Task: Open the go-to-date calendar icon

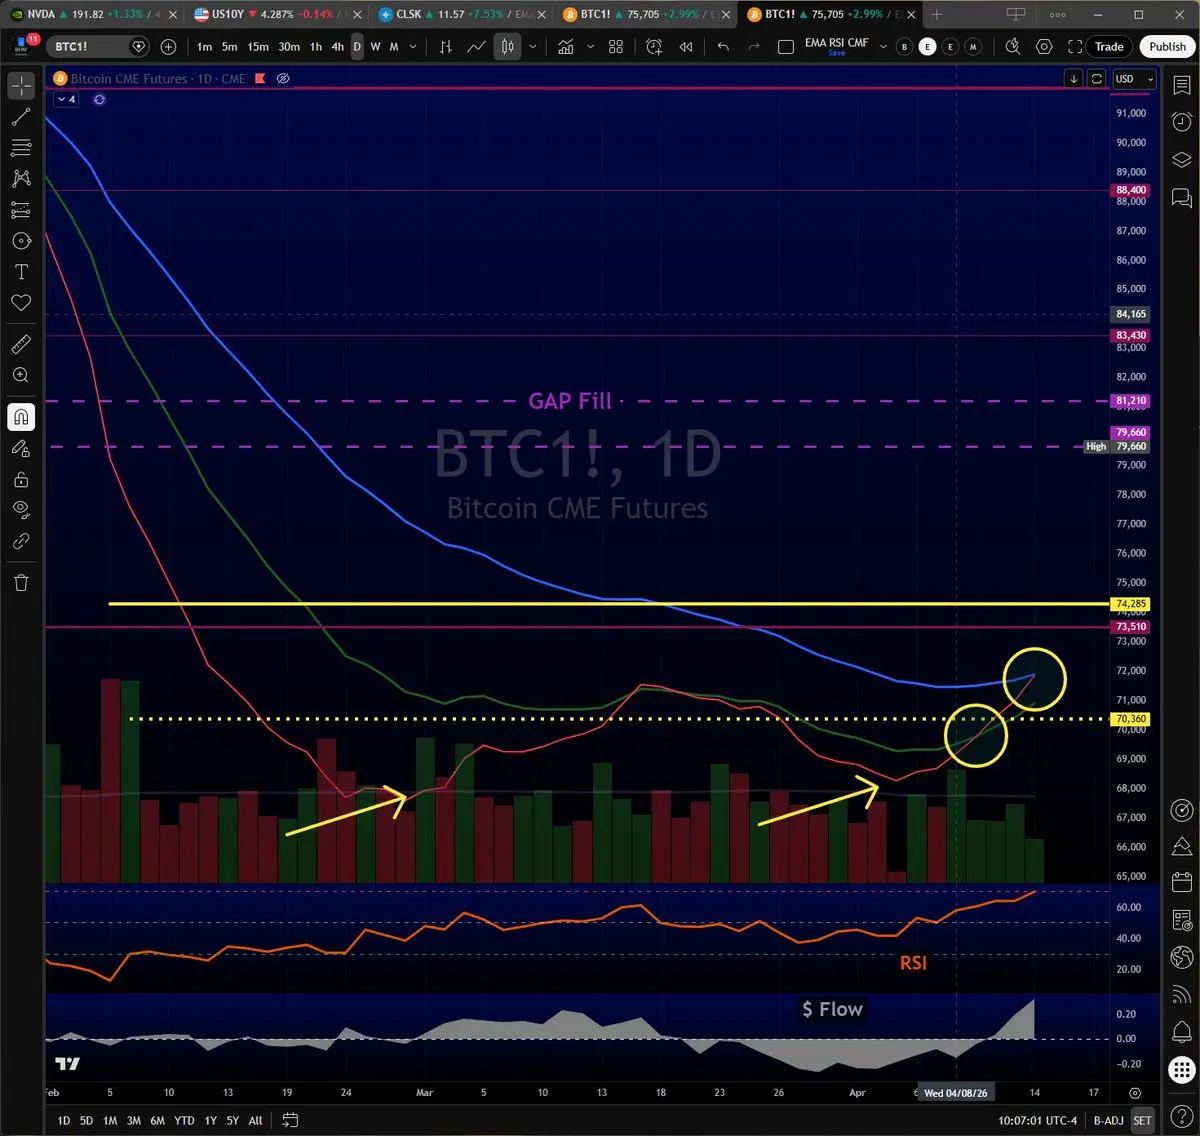Action: tap(290, 1120)
